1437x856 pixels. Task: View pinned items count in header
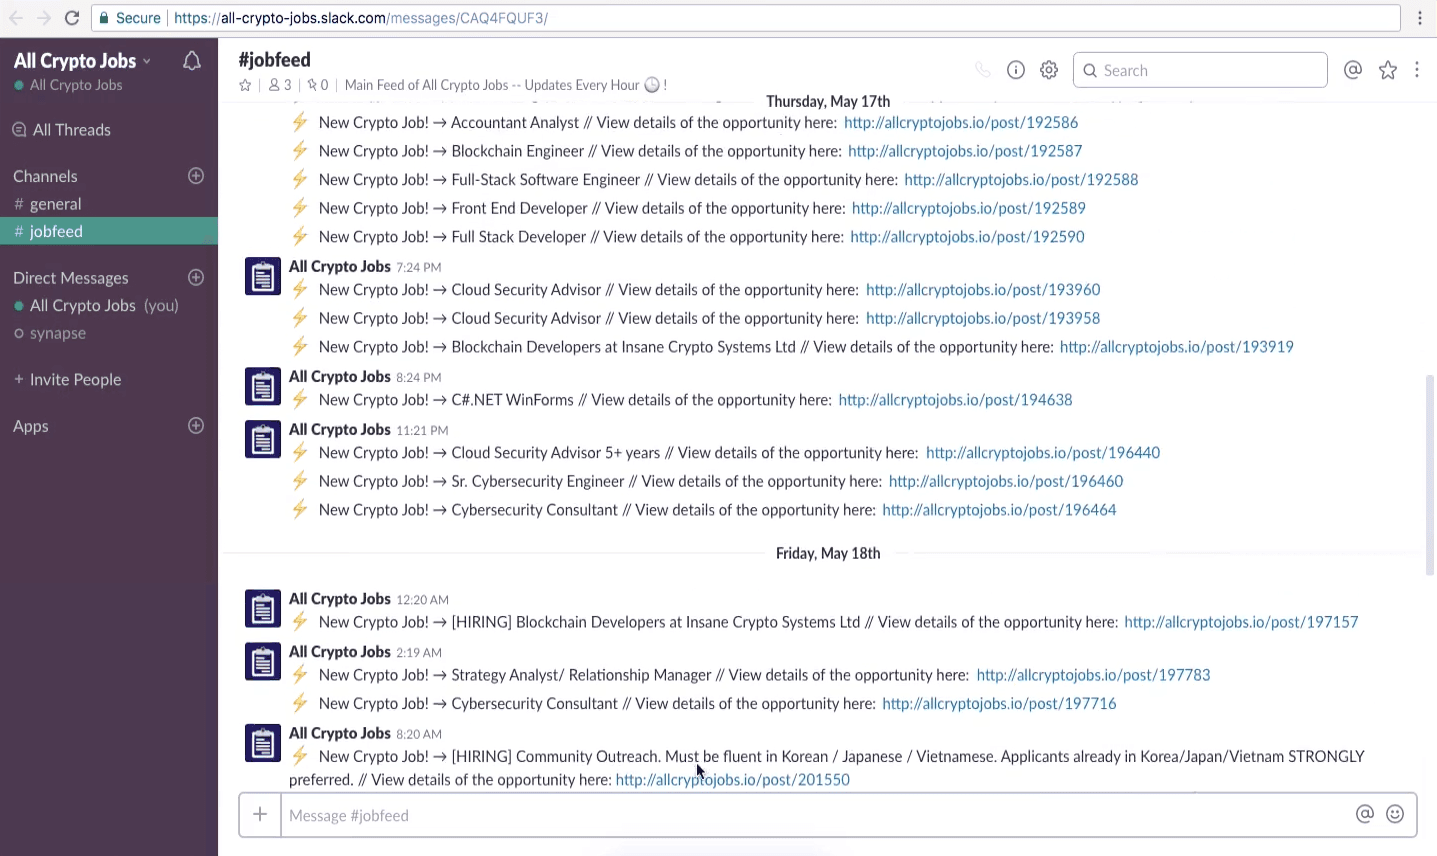[x=318, y=85]
